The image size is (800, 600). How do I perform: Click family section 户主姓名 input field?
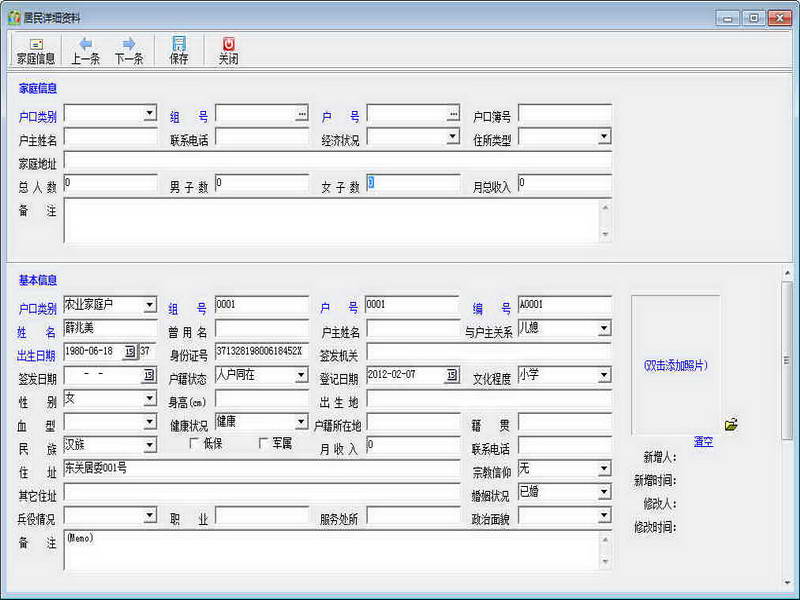pyautogui.click(x=111, y=137)
